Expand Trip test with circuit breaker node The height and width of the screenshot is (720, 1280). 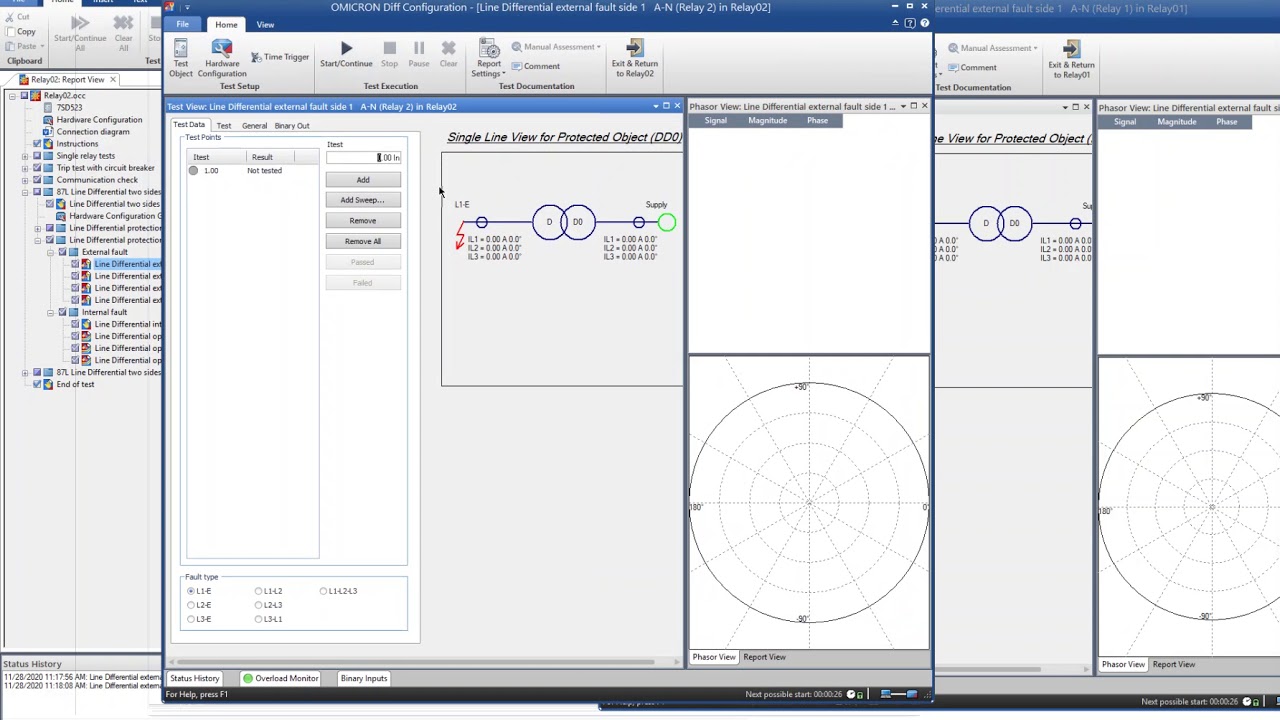click(x=24, y=168)
